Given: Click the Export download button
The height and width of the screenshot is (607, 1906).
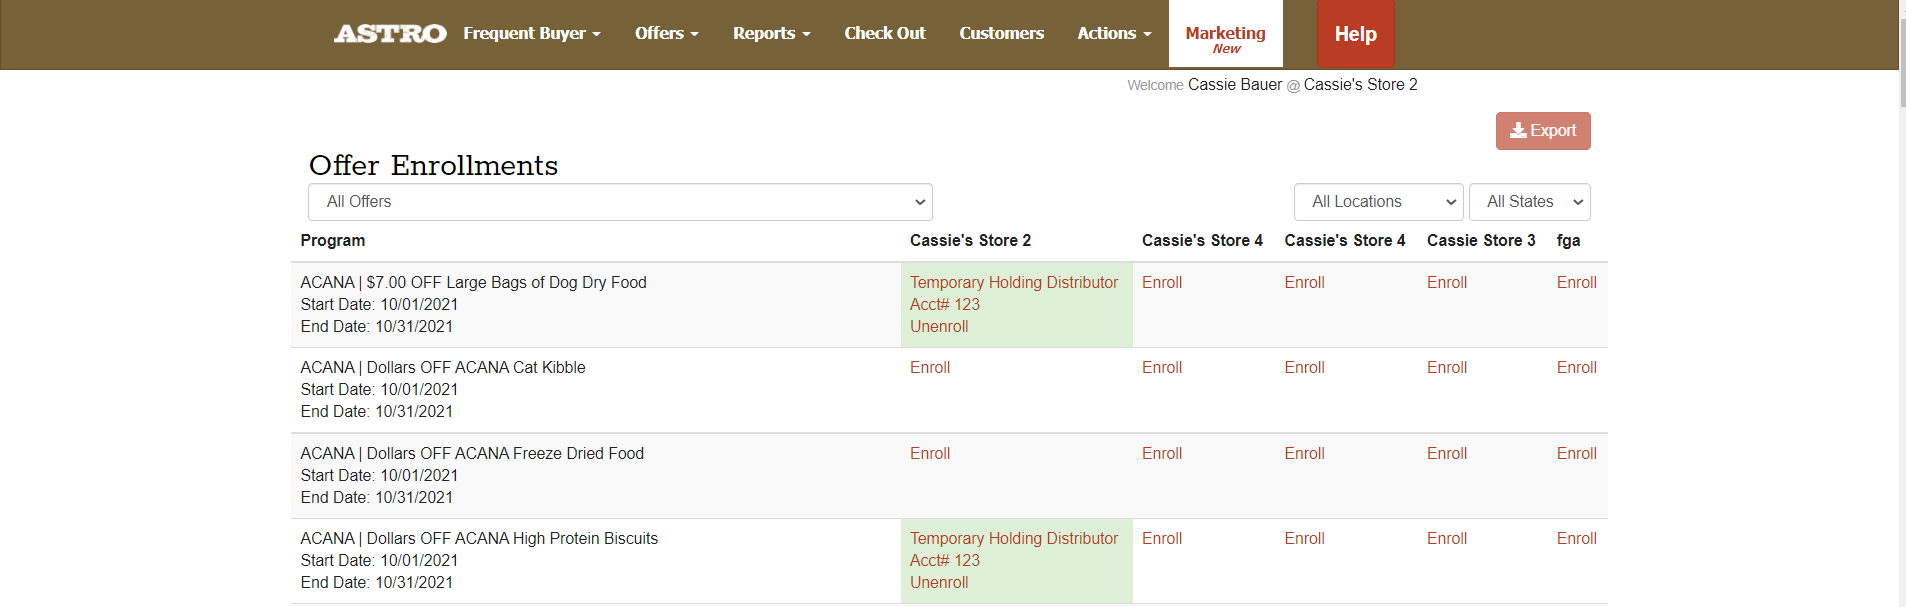Looking at the screenshot, I should pos(1542,131).
